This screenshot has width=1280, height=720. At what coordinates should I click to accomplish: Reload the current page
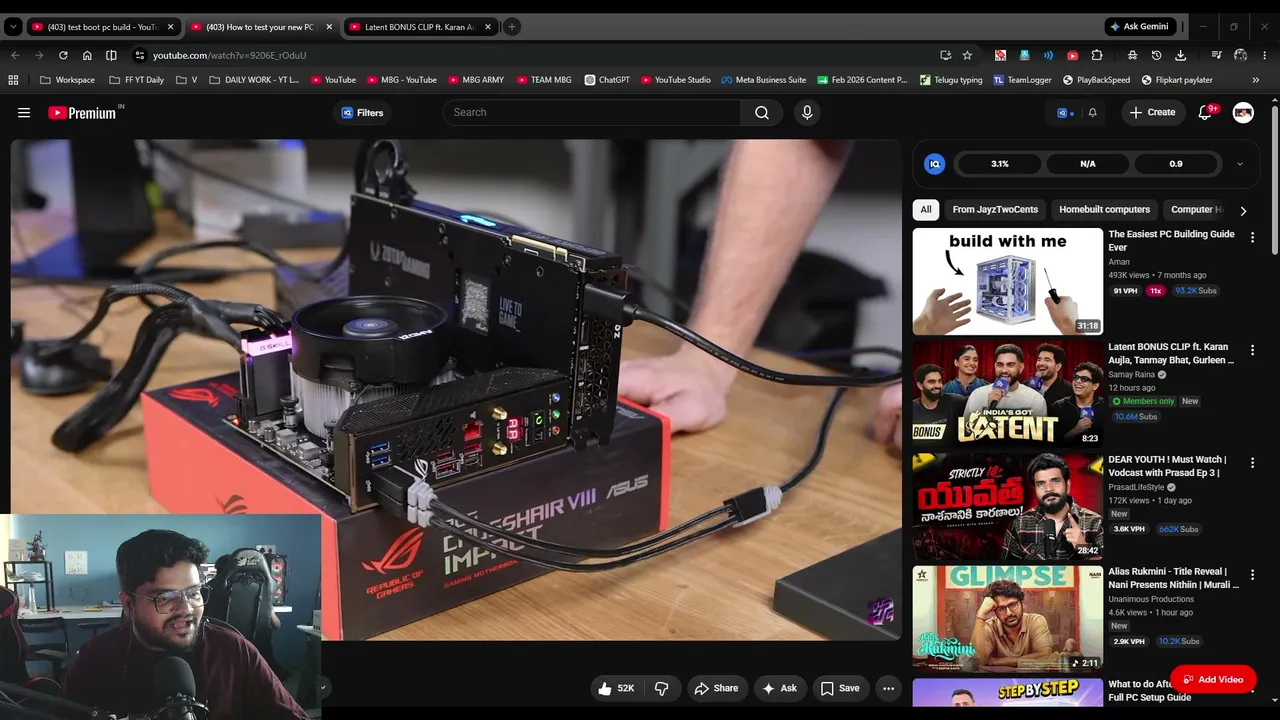coord(63,55)
